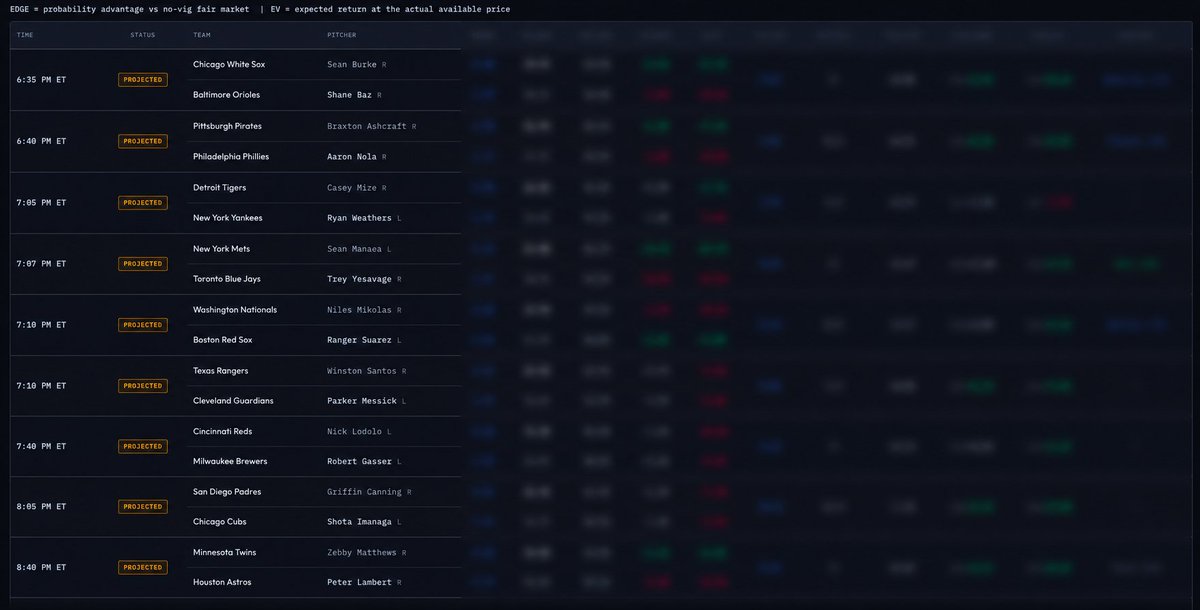Select pitcher Trey Yesavage

pyautogui.click(x=360, y=279)
